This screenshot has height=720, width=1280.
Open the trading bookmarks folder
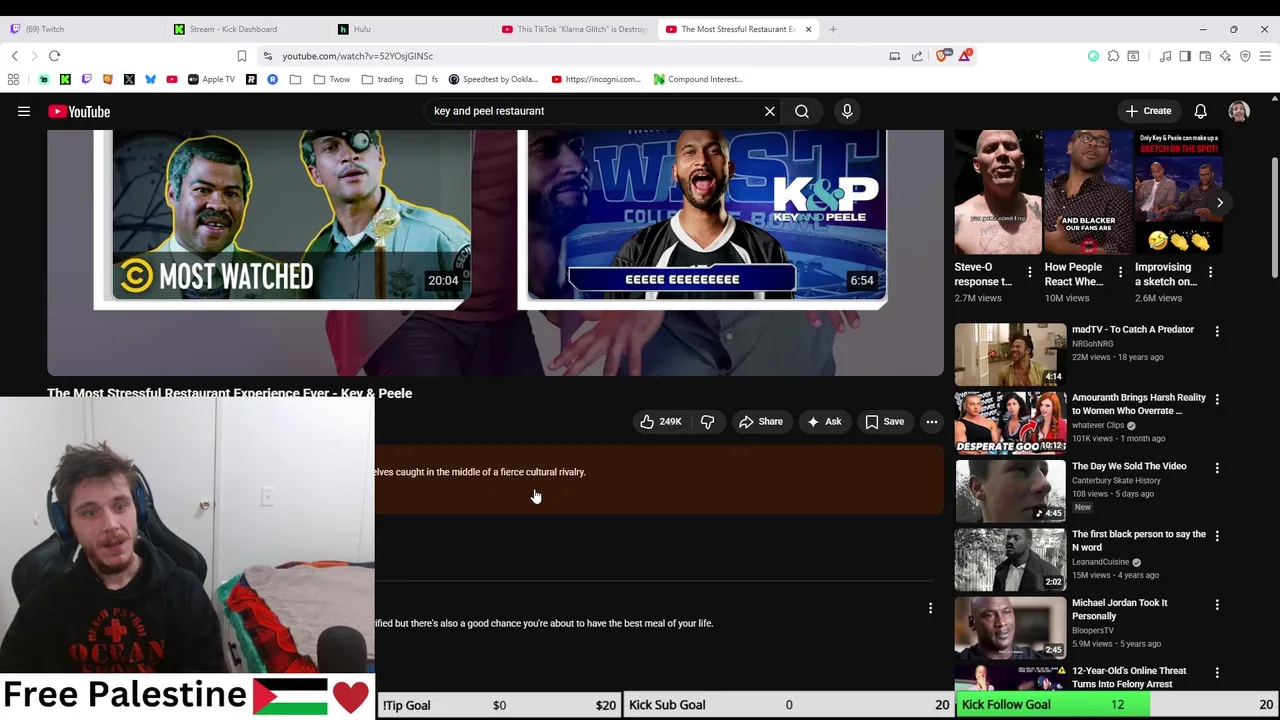point(383,79)
